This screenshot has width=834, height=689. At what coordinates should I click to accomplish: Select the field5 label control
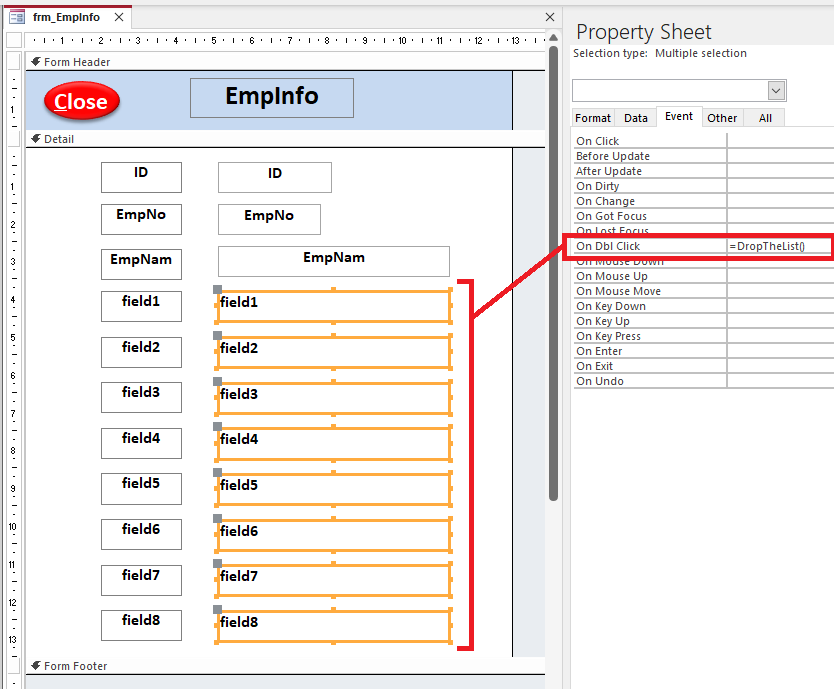pos(141,488)
